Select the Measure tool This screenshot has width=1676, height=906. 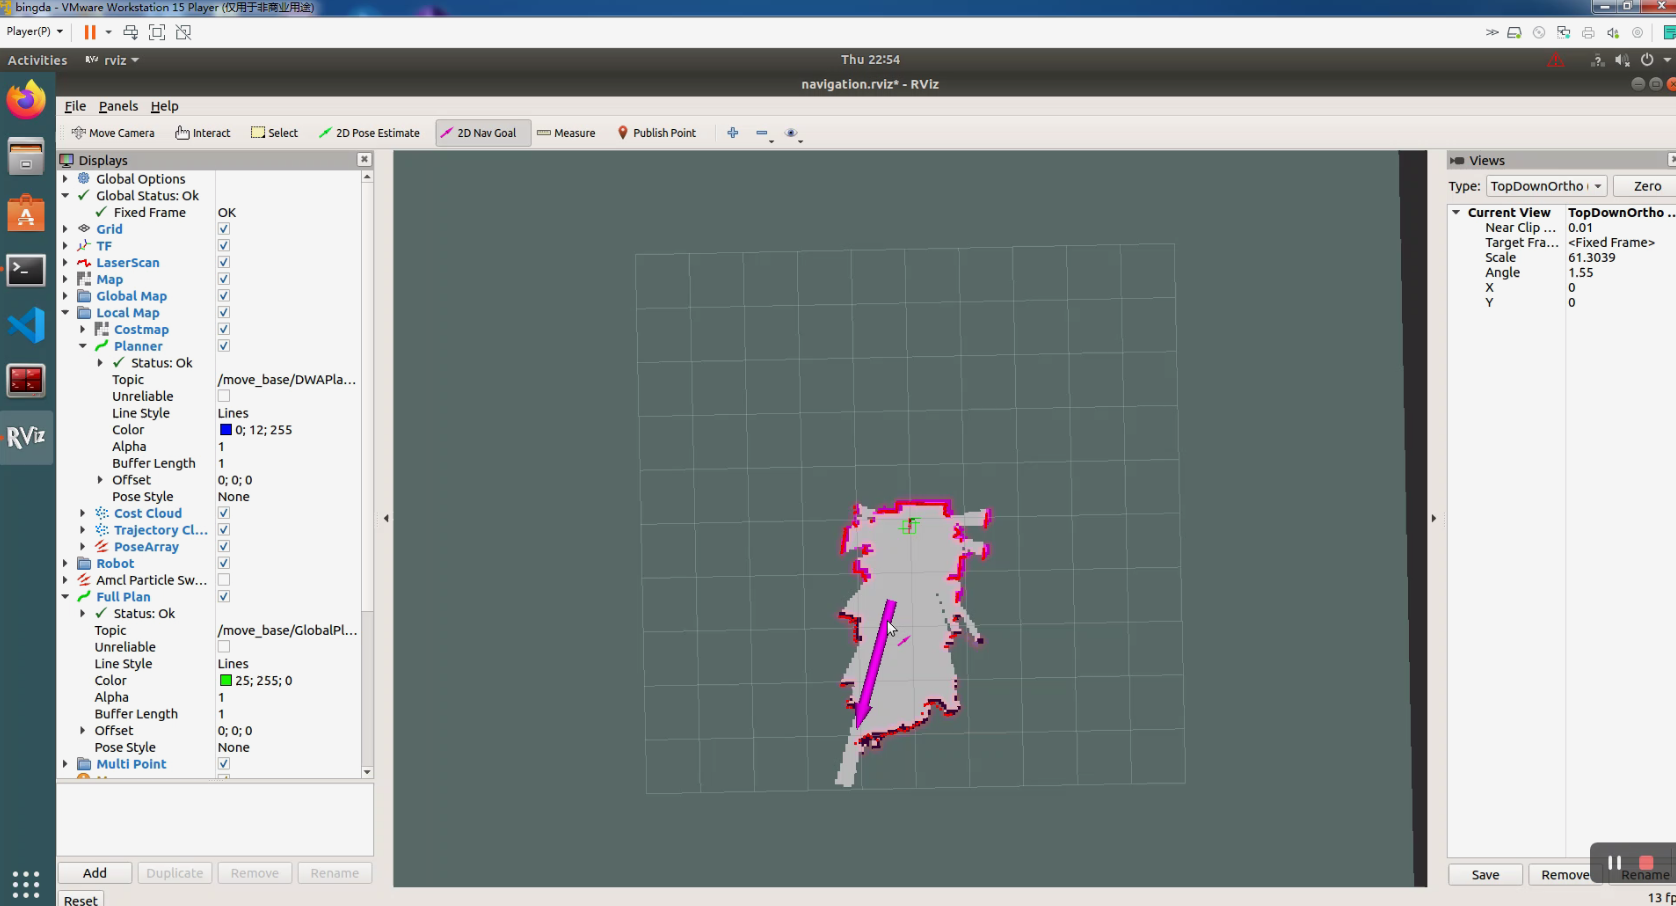coord(566,133)
